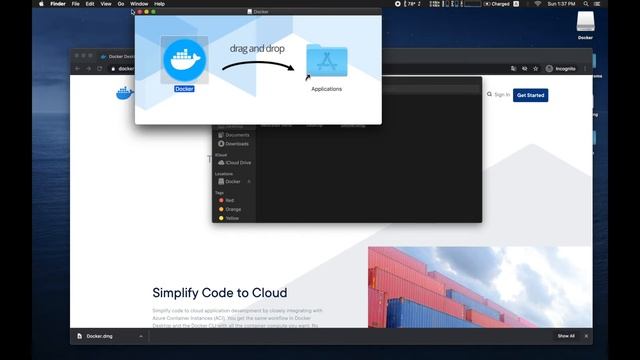Select the Yellow tag in Finder sidebar

[x=229, y=218]
